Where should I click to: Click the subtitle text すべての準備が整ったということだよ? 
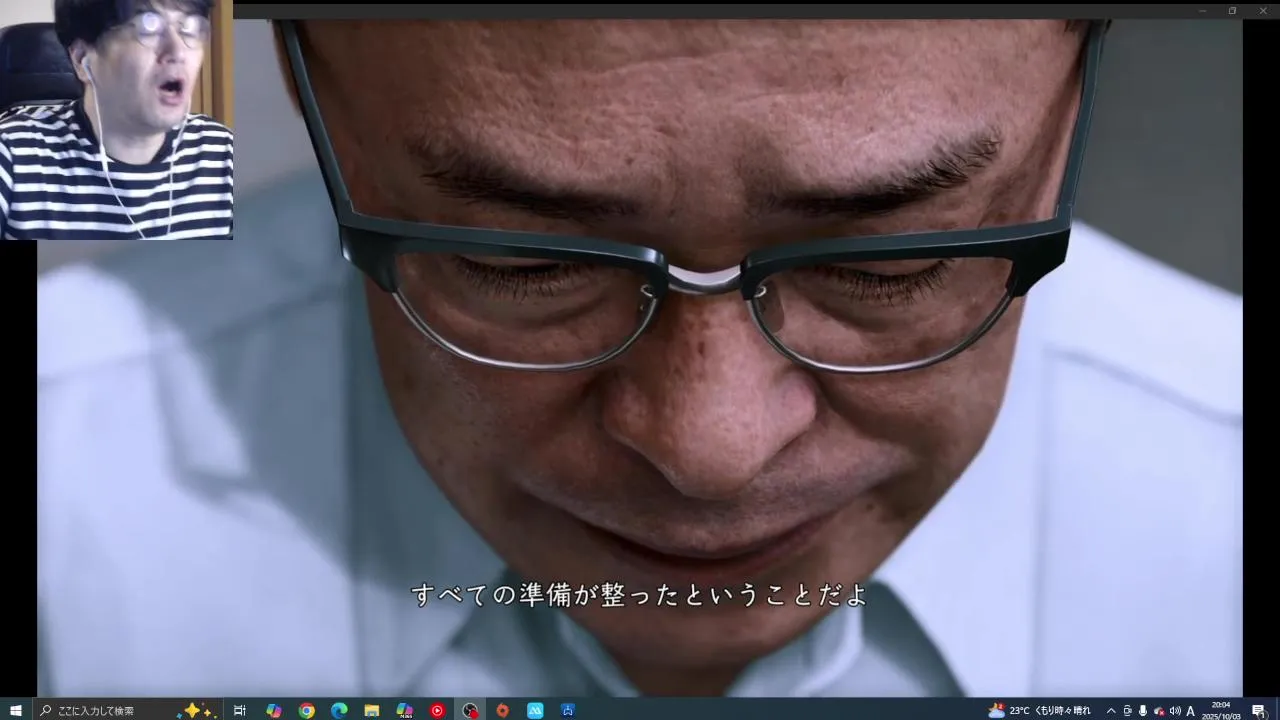pyautogui.click(x=640, y=595)
